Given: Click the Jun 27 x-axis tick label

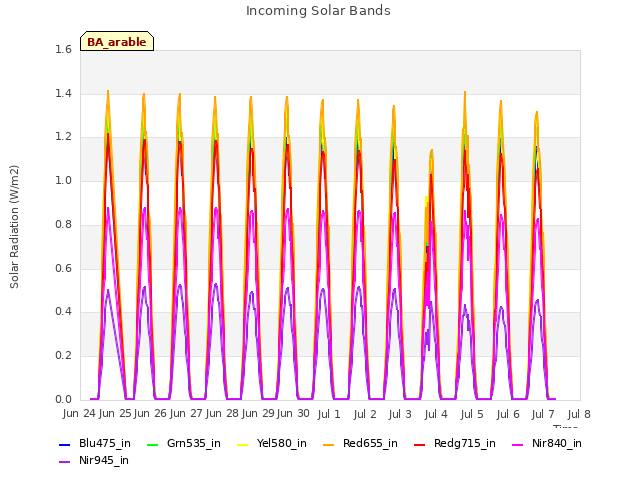Looking at the screenshot, I should tap(184, 413).
